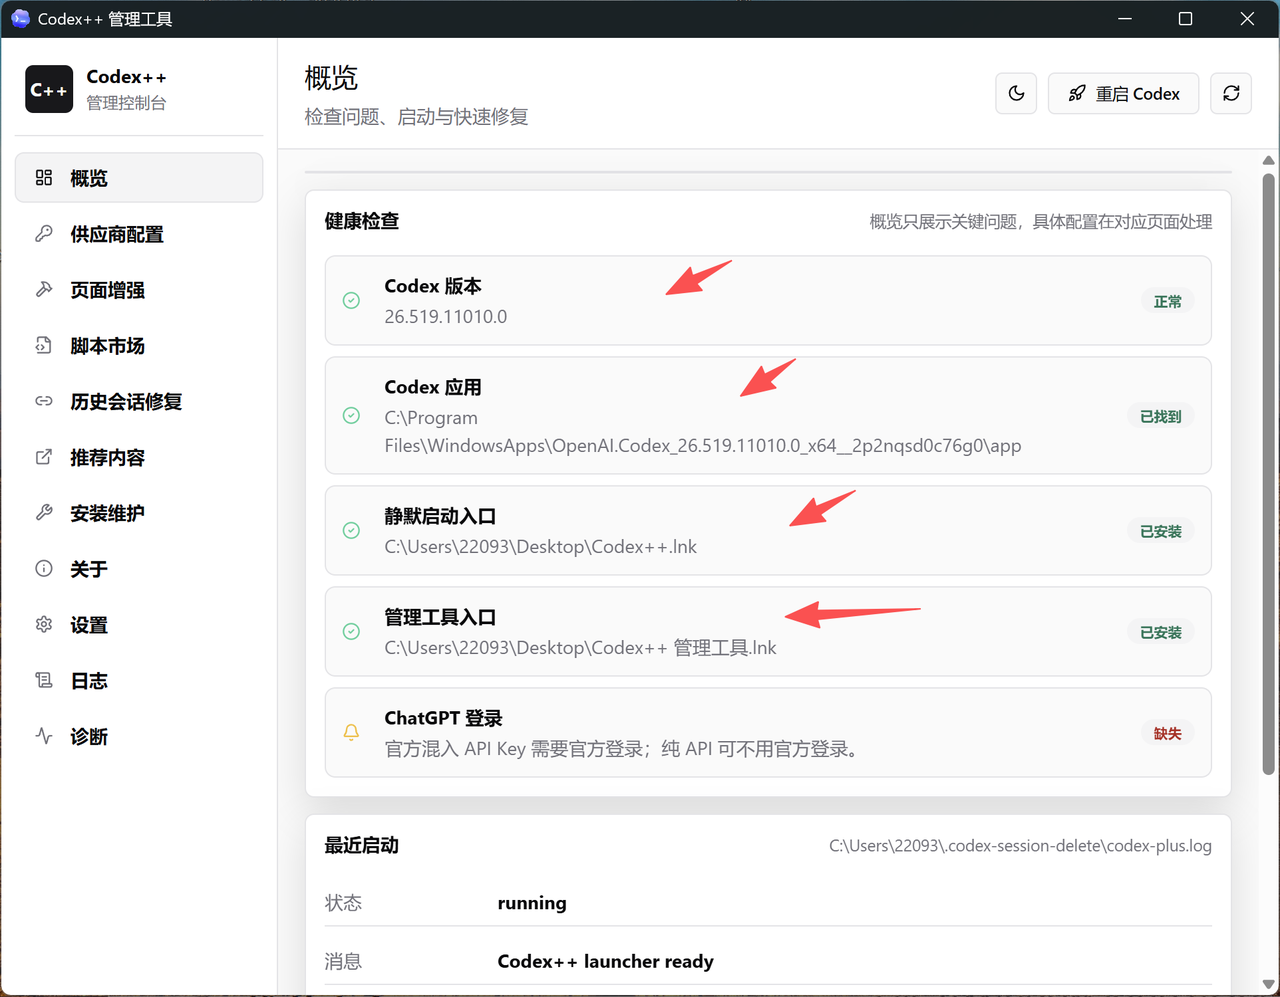This screenshot has width=1280, height=997.
Task: Click the green check icon beside 静默启动入口
Action: (x=351, y=530)
